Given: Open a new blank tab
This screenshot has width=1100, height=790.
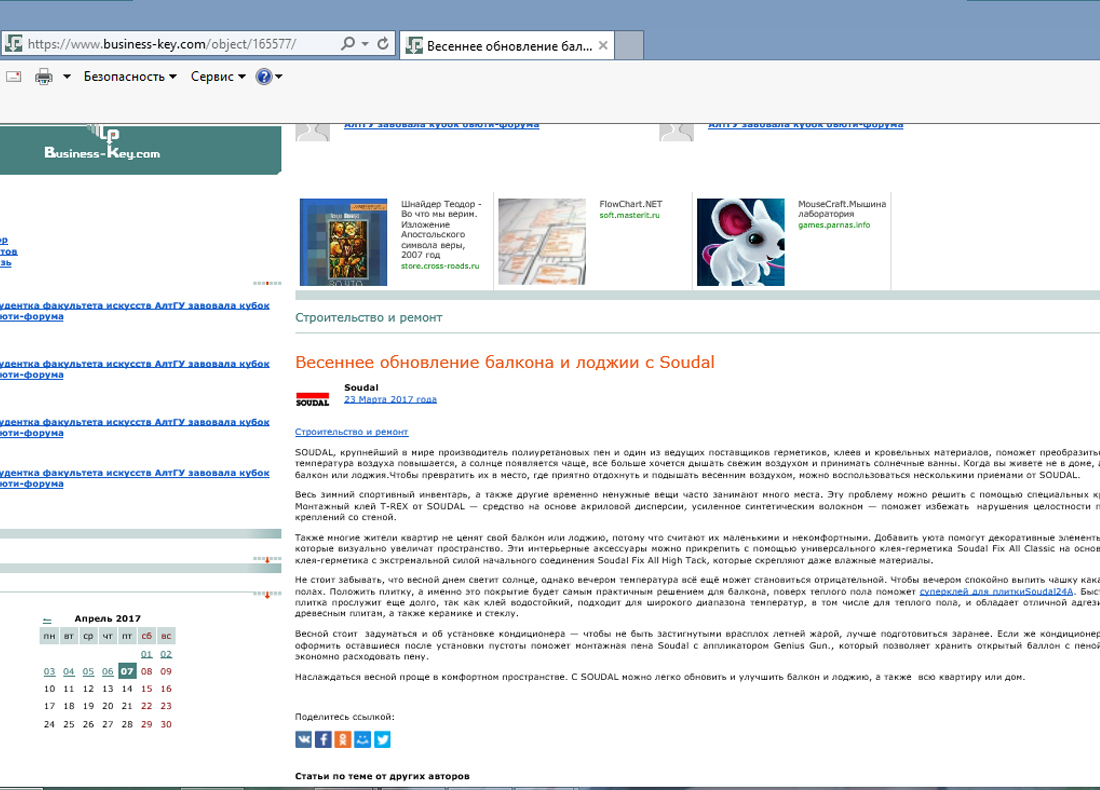Looking at the screenshot, I should coord(629,46).
